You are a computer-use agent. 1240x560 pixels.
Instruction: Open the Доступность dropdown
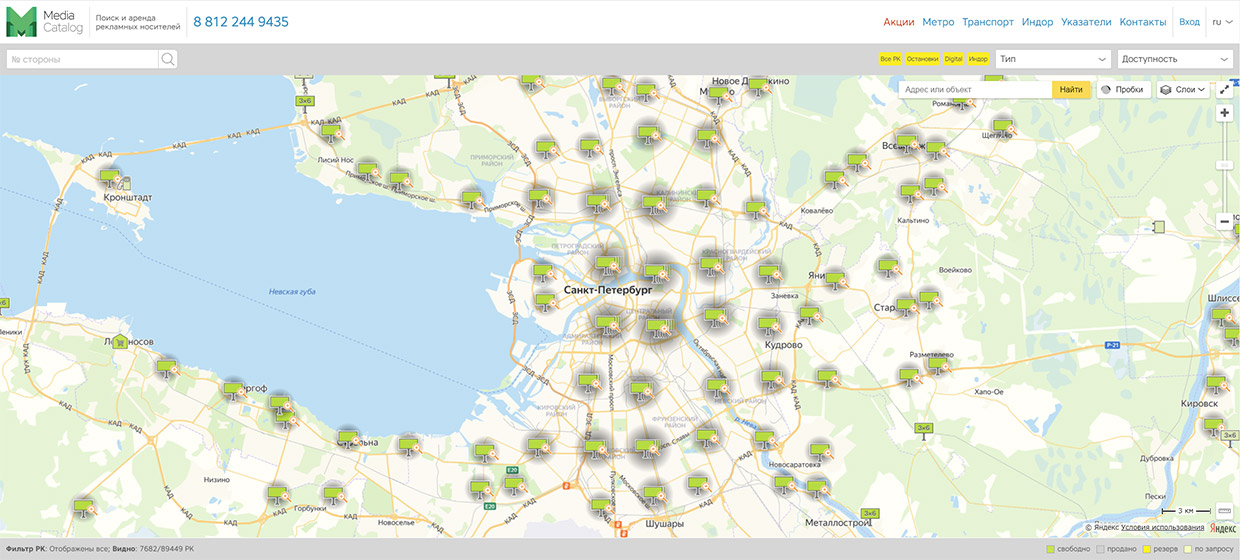point(1174,59)
